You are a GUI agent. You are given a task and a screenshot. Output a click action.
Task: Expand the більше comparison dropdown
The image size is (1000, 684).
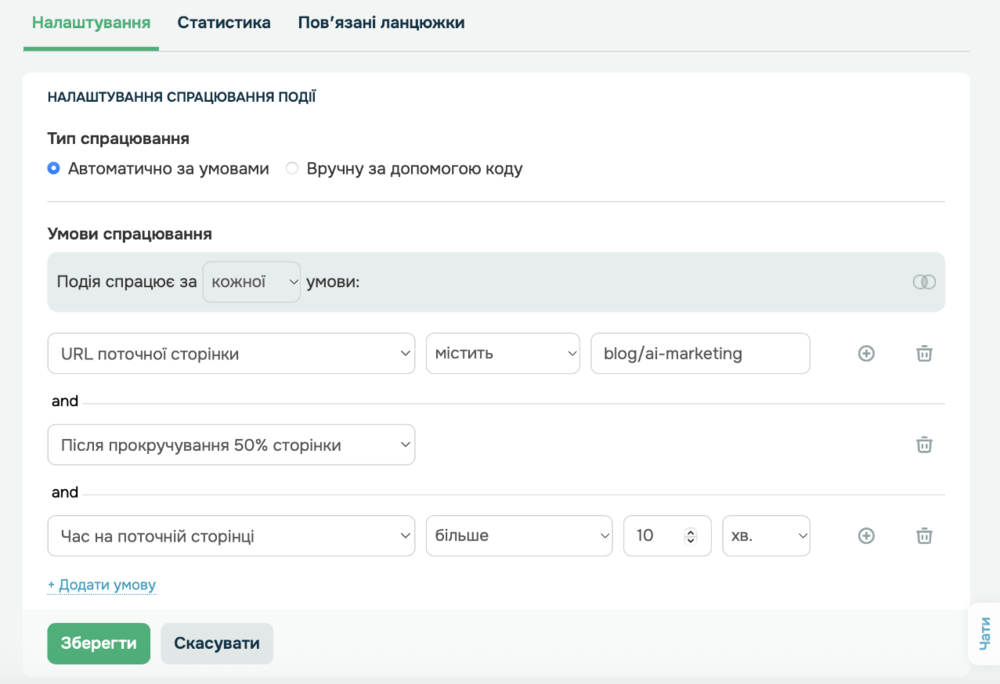tap(518, 536)
